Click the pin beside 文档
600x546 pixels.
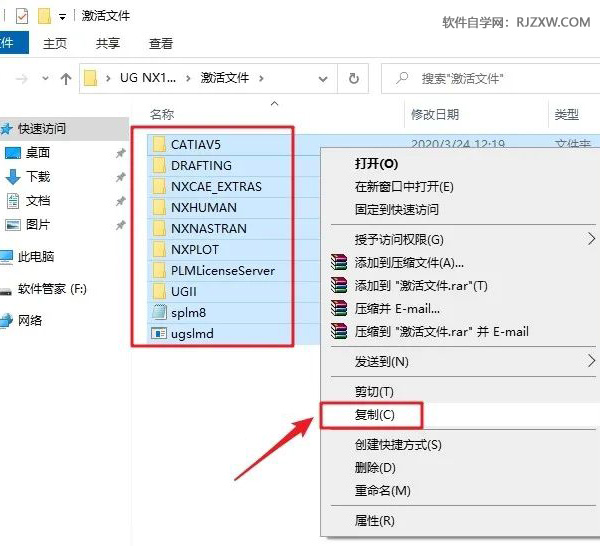[x=121, y=201]
